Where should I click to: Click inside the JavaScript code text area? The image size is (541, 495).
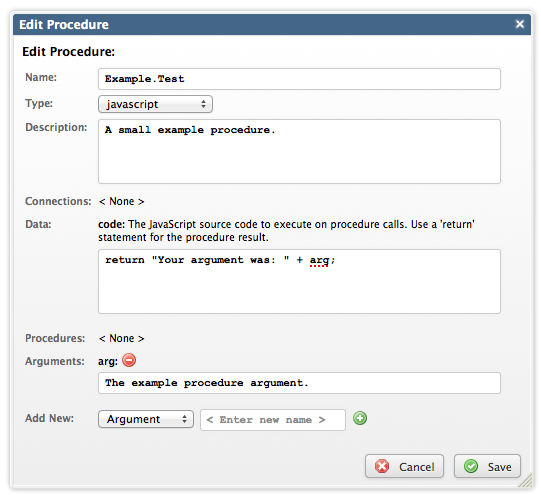pyautogui.click(x=299, y=281)
